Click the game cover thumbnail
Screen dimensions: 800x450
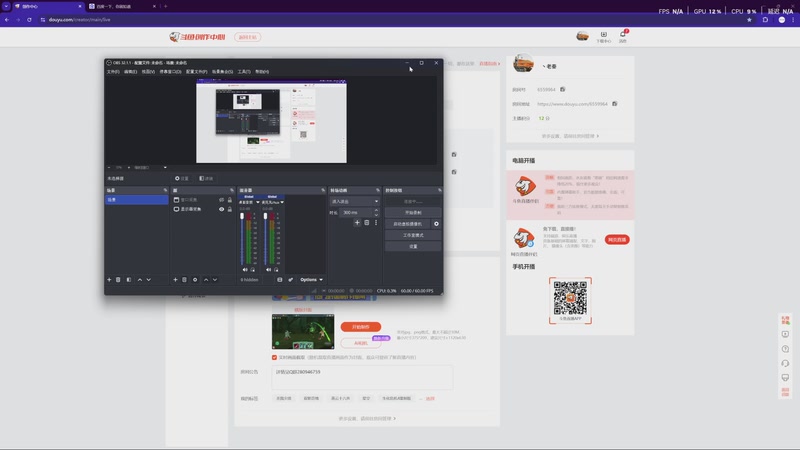[x=303, y=332]
